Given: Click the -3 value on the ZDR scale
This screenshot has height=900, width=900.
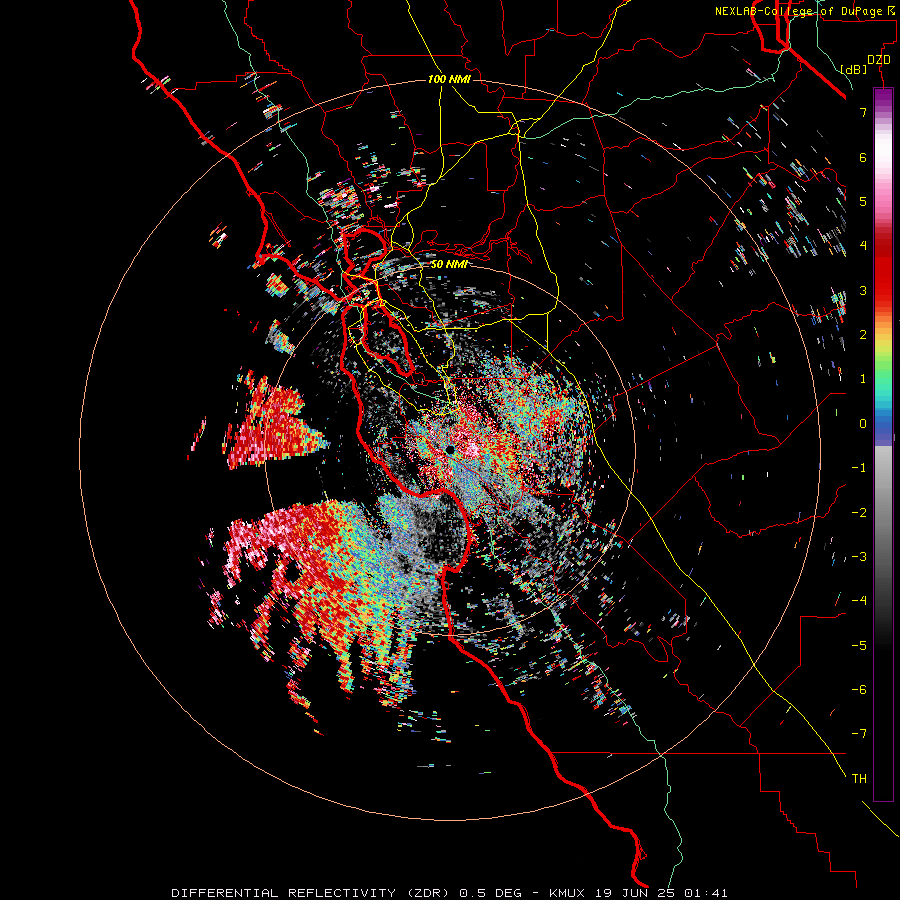Looking at the screenshot, I should (x=859, y=557).
